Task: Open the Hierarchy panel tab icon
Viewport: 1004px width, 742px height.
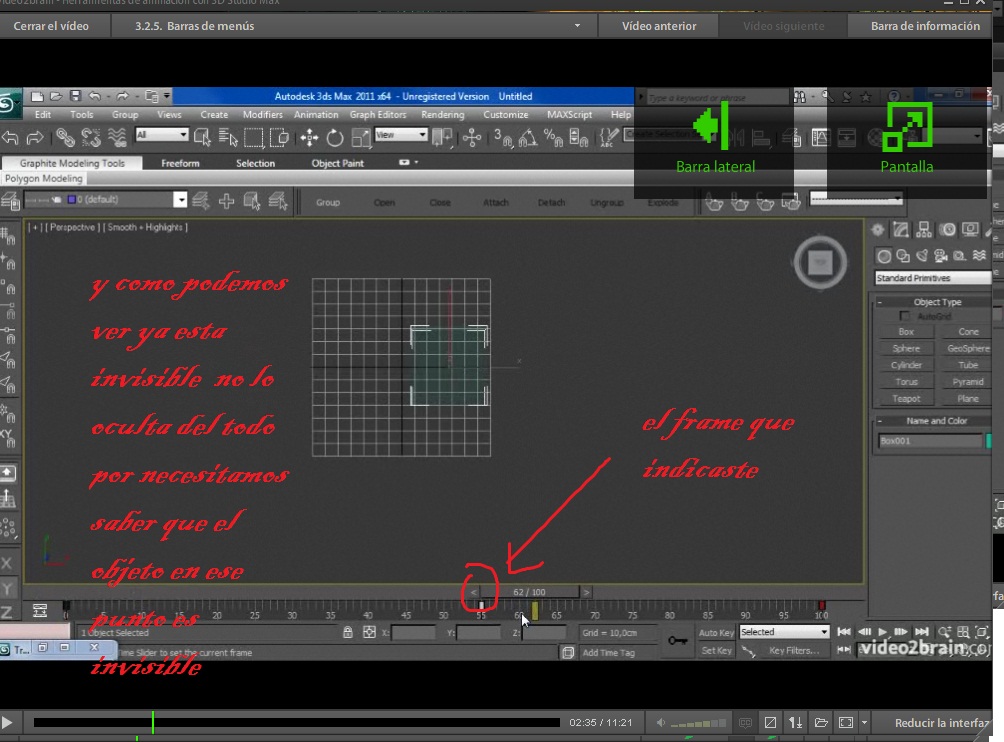Action: pos(924,230)
